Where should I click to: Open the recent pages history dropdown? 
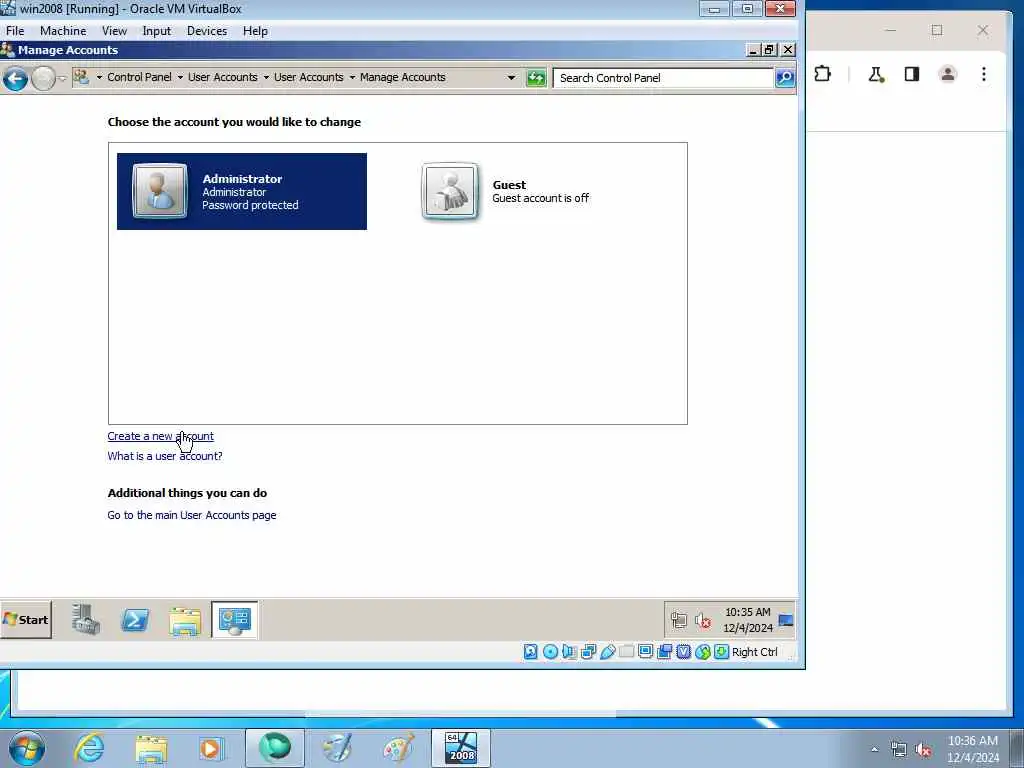tap(63, 79)
